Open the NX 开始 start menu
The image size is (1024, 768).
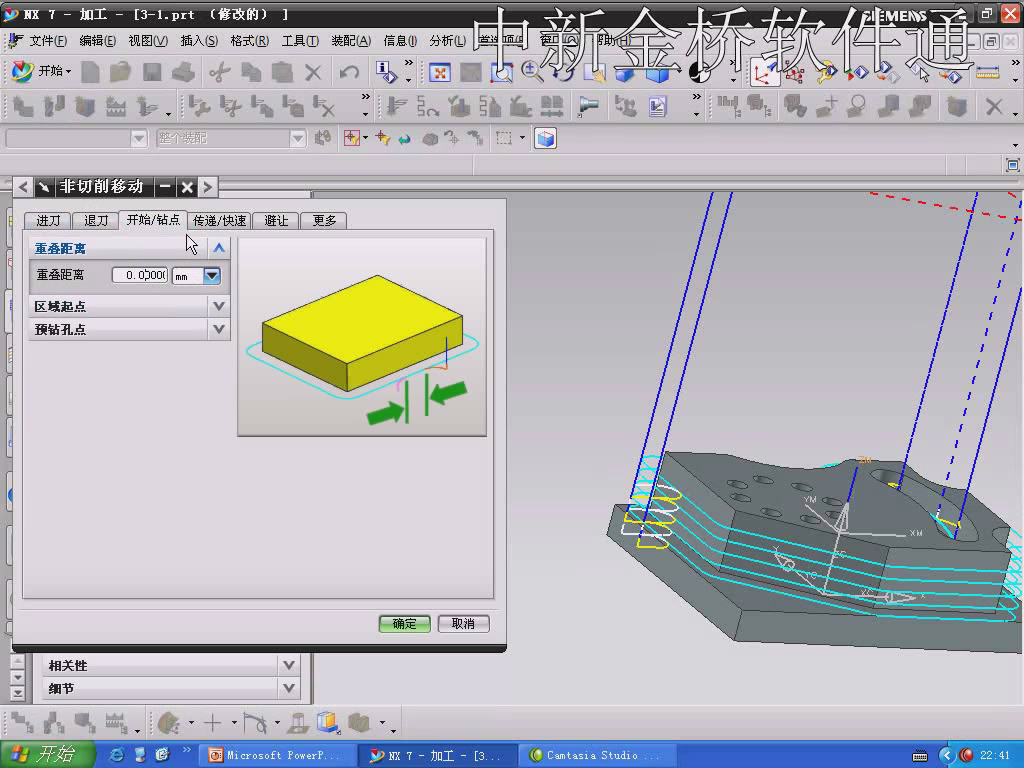coord(41,71)
